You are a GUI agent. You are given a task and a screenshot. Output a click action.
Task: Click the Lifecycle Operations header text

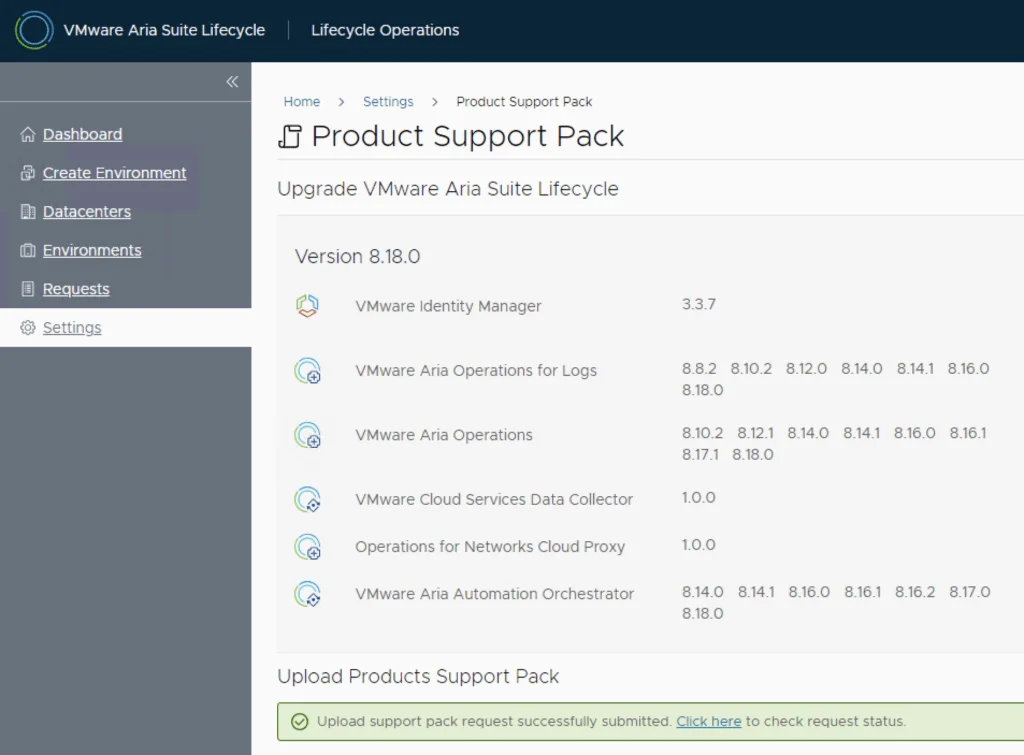coord(385,30)
